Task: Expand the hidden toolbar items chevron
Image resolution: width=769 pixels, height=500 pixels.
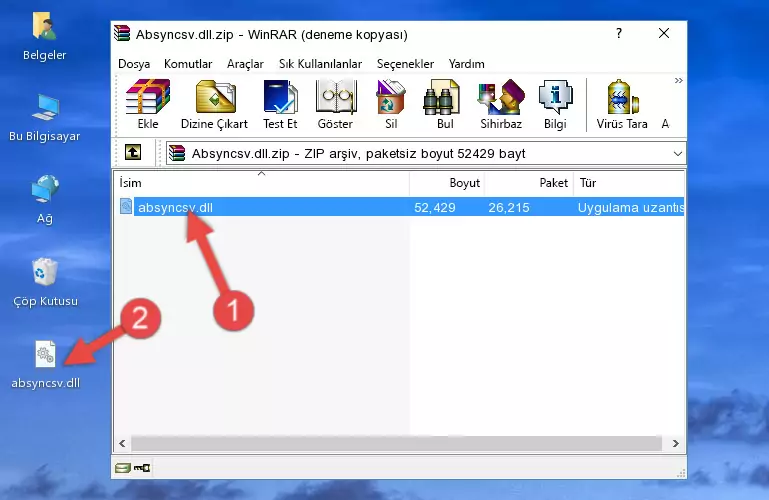Action: [678, 80]
